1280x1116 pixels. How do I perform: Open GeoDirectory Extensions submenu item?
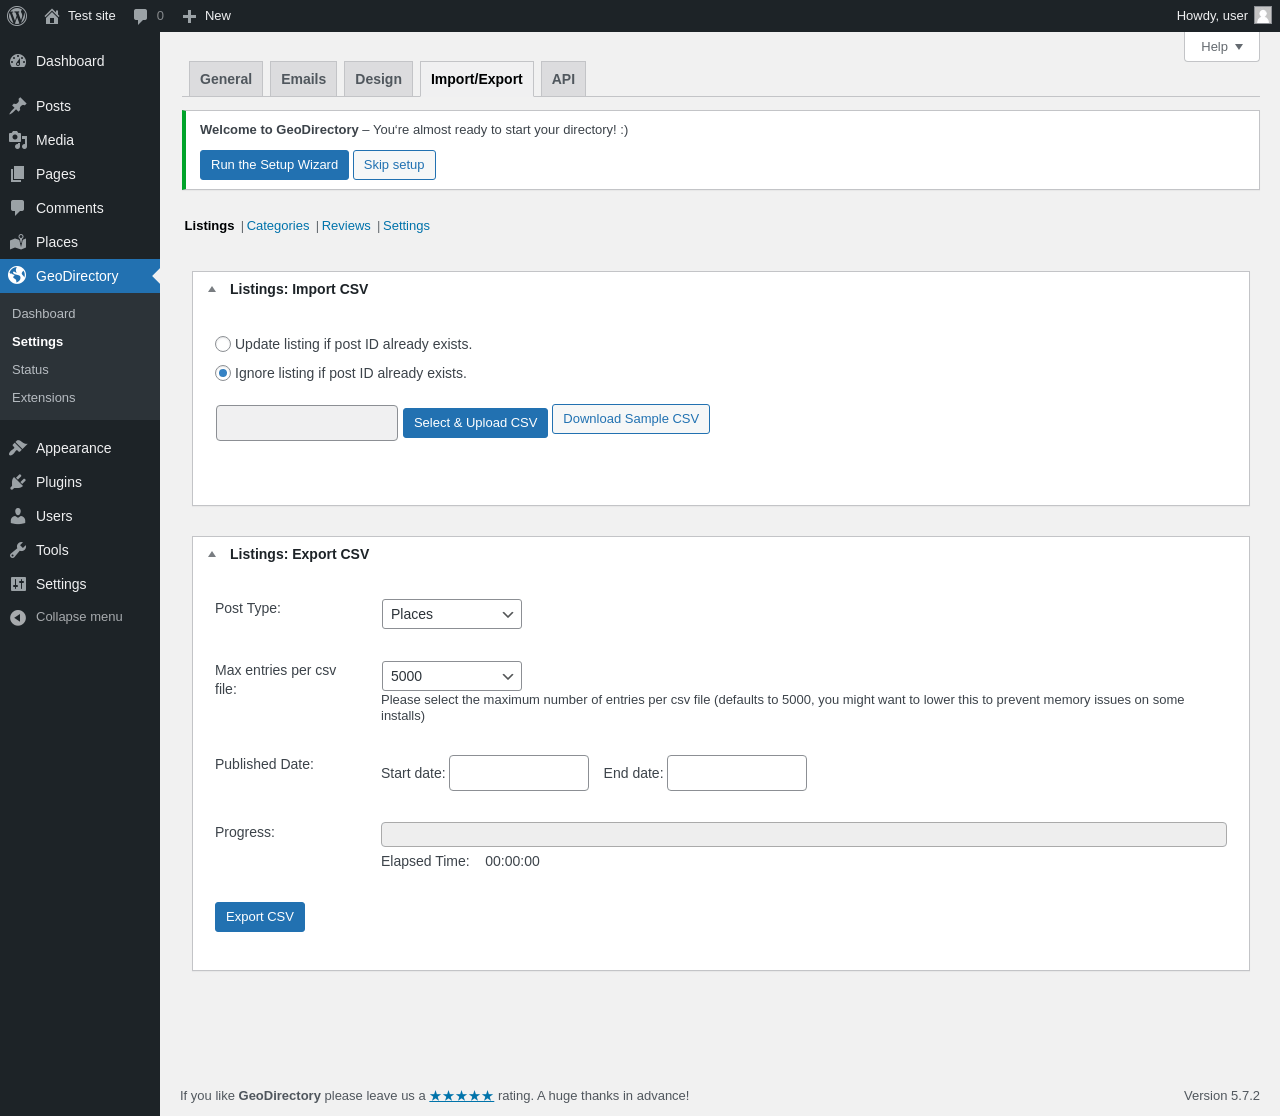tap(44, 398)
